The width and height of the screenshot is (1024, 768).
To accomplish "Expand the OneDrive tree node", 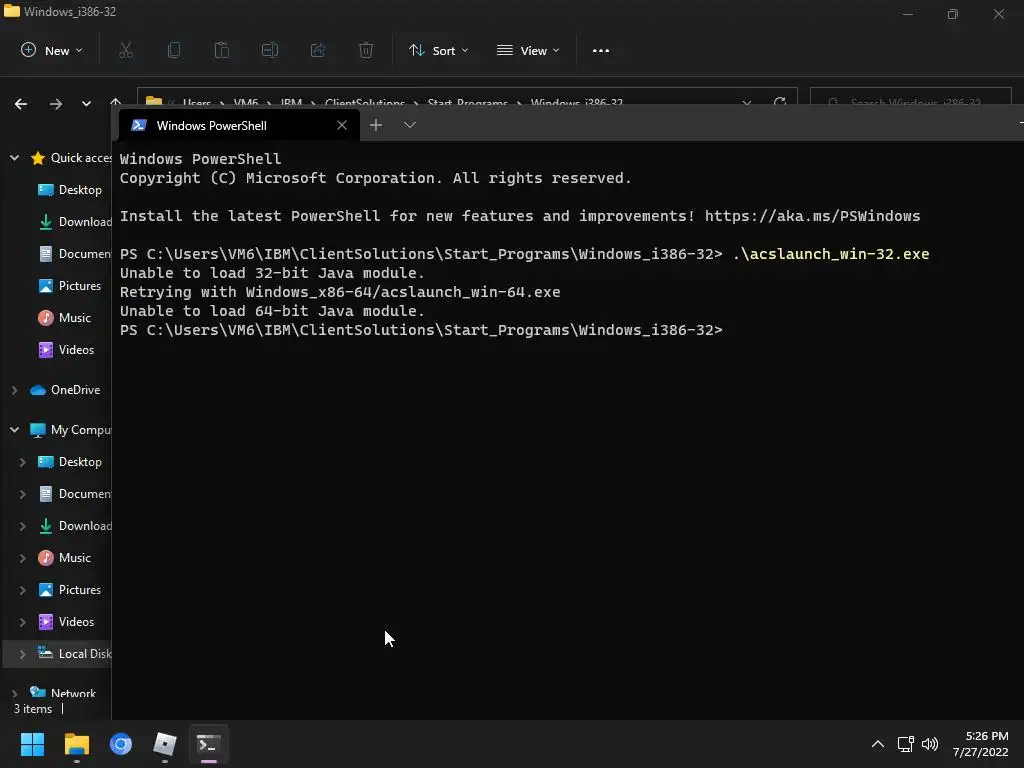I will coord(14,390).
